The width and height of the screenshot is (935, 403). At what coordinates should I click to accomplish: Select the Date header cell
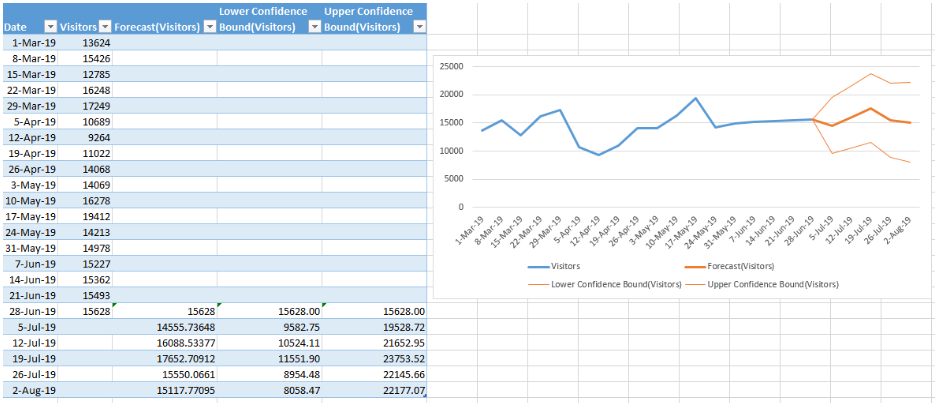pyautogui.click(x=29, y=18)
